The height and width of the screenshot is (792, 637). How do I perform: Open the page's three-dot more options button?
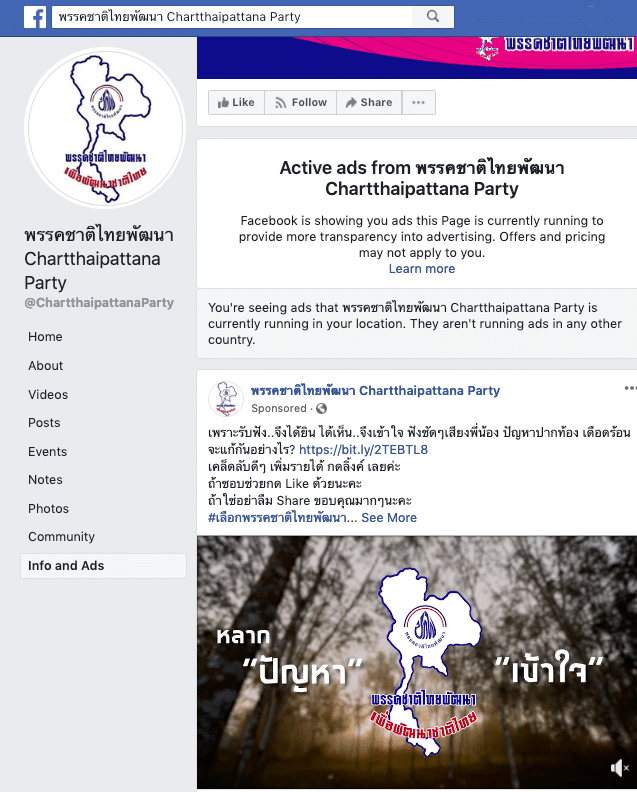click(x=418, y=103)
